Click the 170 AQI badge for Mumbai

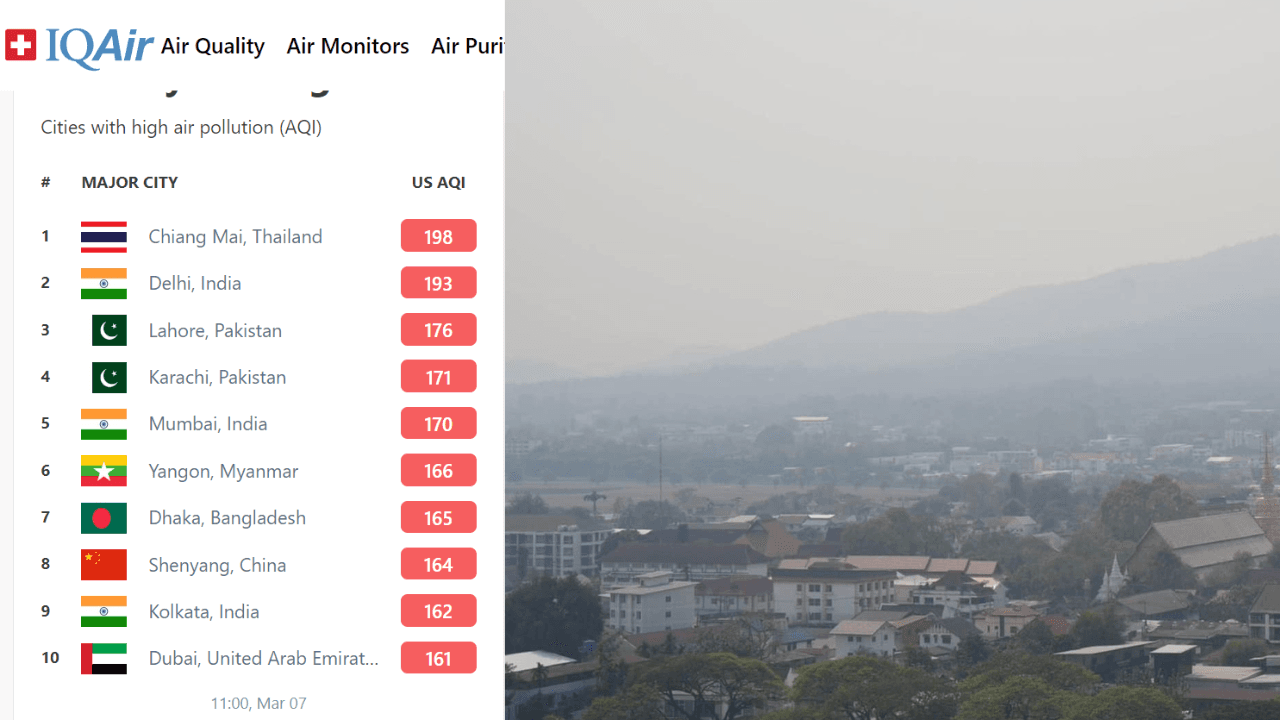(438, 423)
